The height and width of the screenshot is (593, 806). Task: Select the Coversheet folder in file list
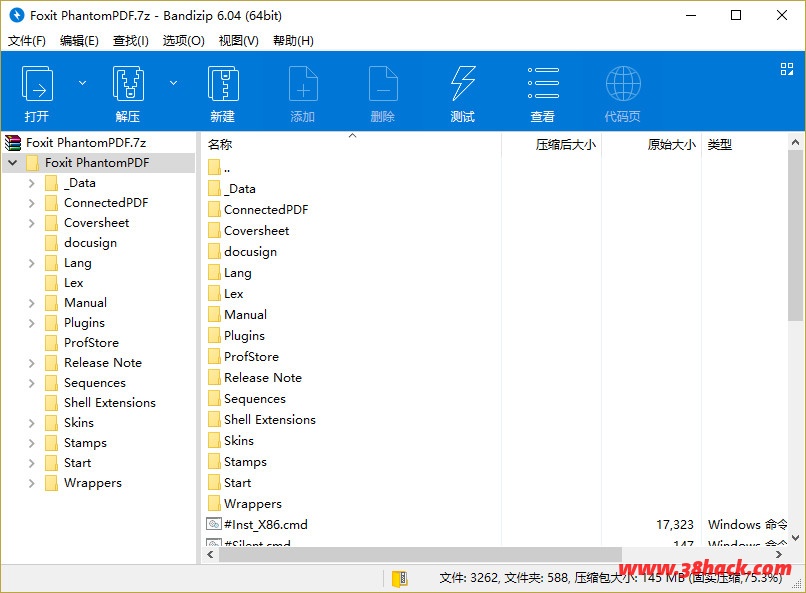[257, 231]
